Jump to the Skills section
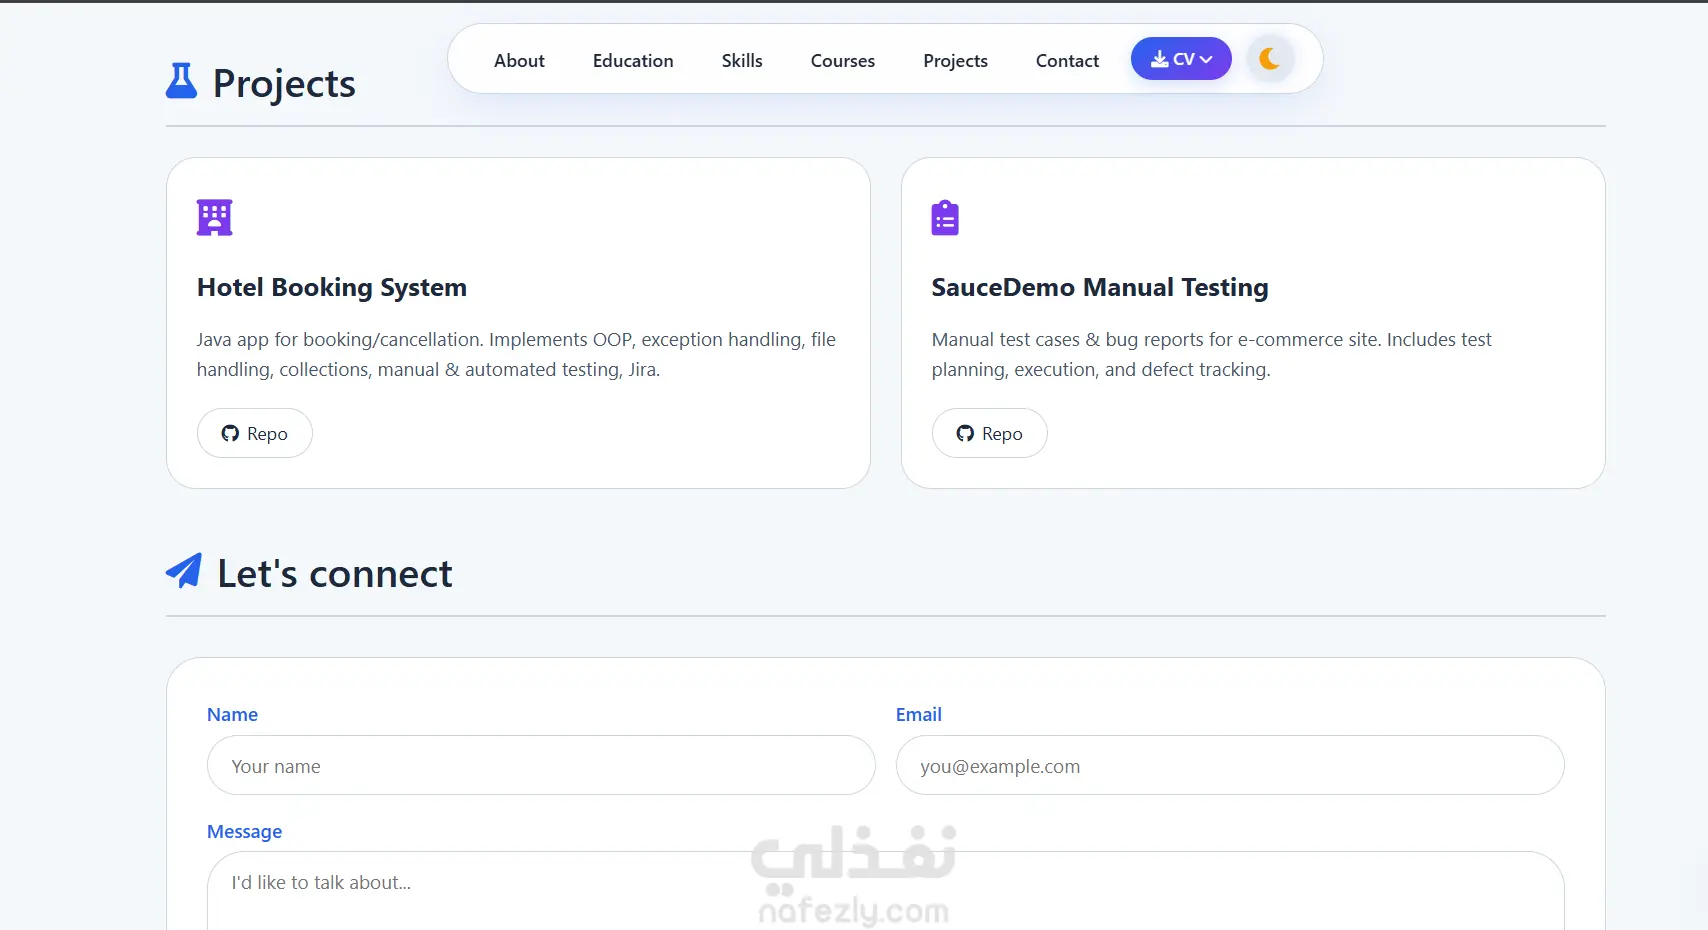The image size is (1708, 930). coord(742,61)
